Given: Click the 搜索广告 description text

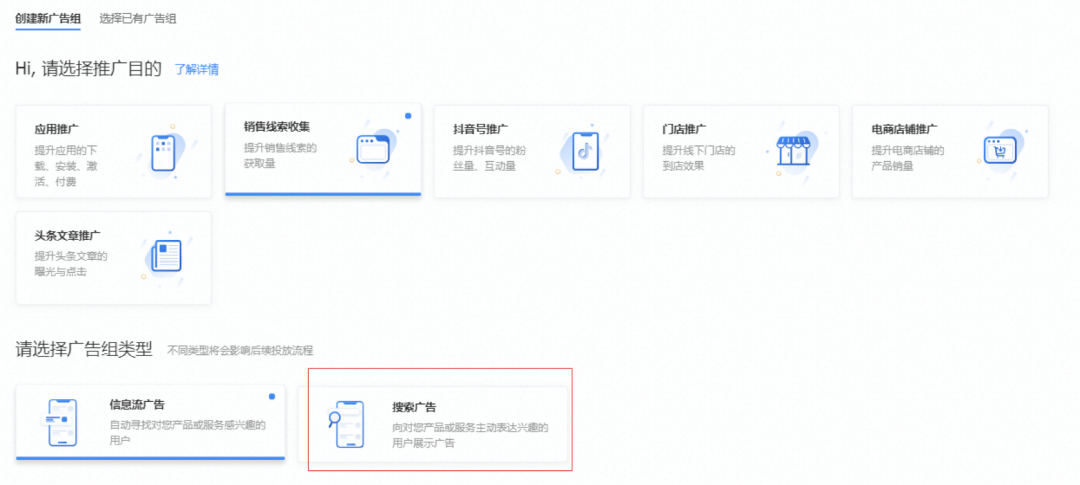Looking at the screenshot, I should (470, 435).
